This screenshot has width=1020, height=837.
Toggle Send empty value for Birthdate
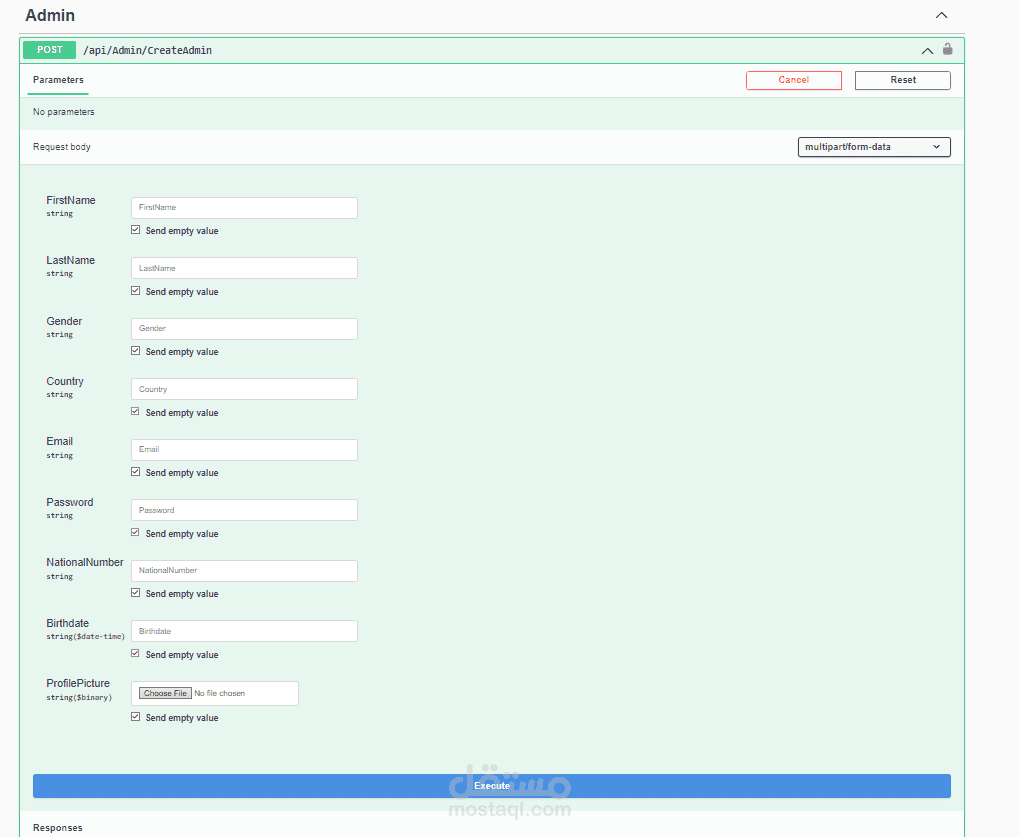tap(135, 654)
